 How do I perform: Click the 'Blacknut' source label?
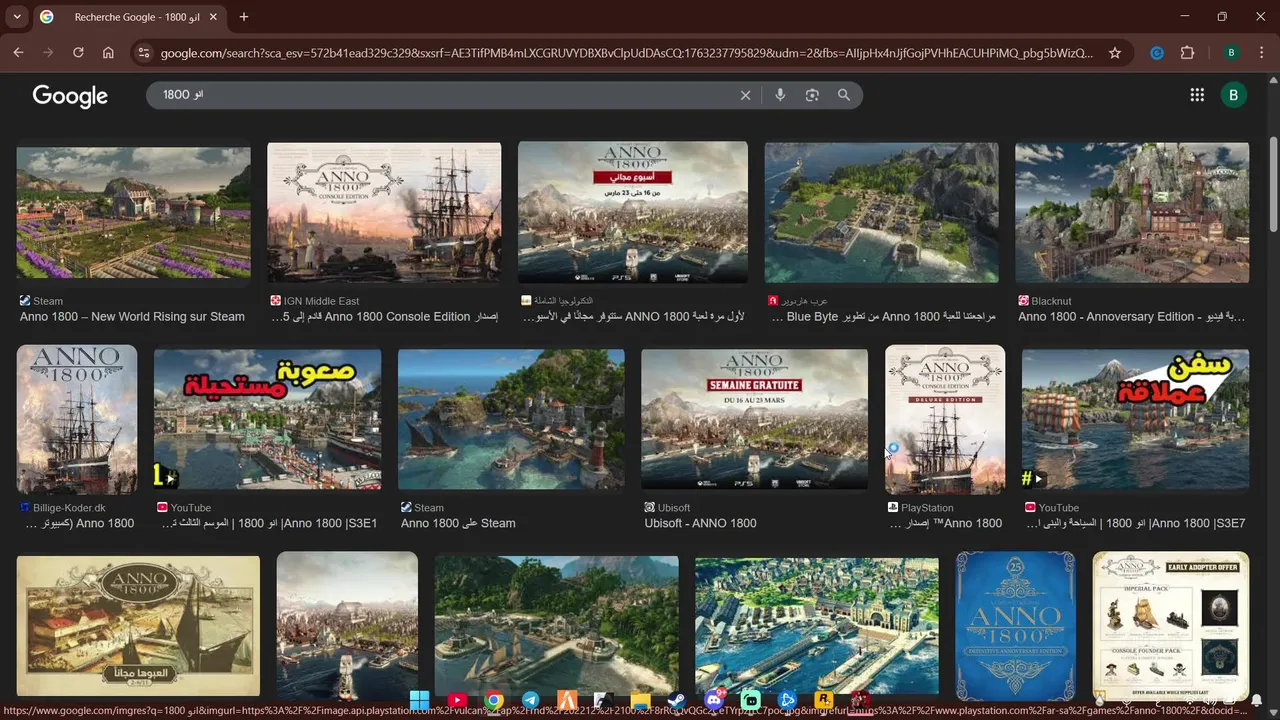1051,301
